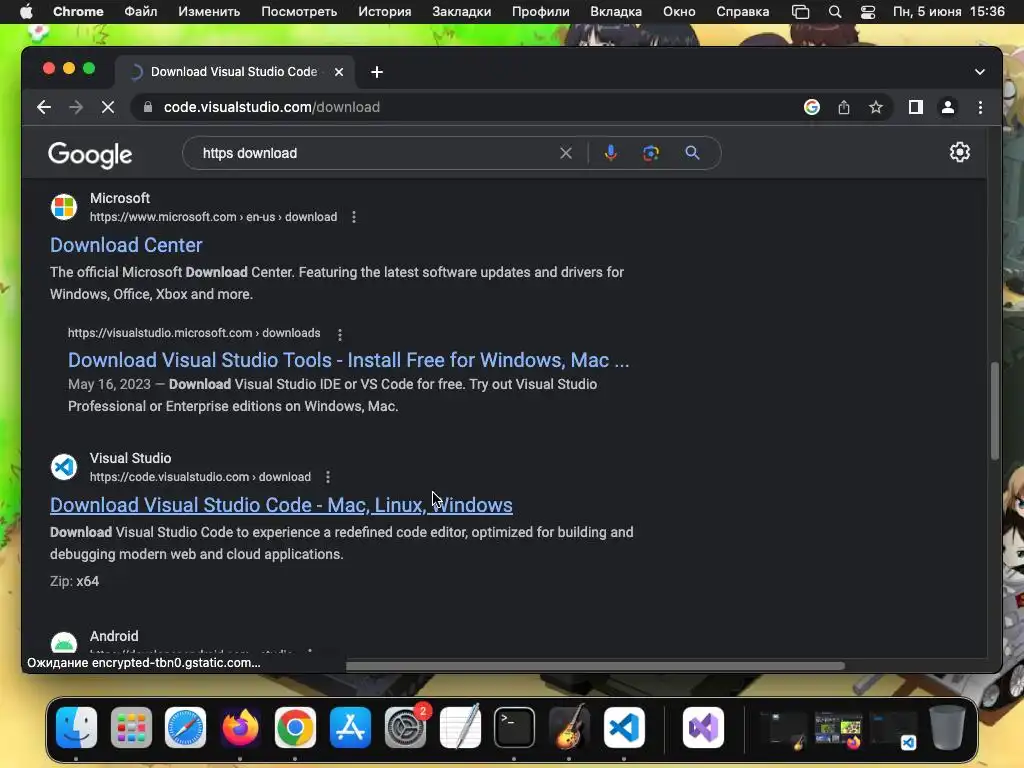Screen dimensions: 1024x768
Task: Open Firefox from the Dock
Action: tap(240, 727)
